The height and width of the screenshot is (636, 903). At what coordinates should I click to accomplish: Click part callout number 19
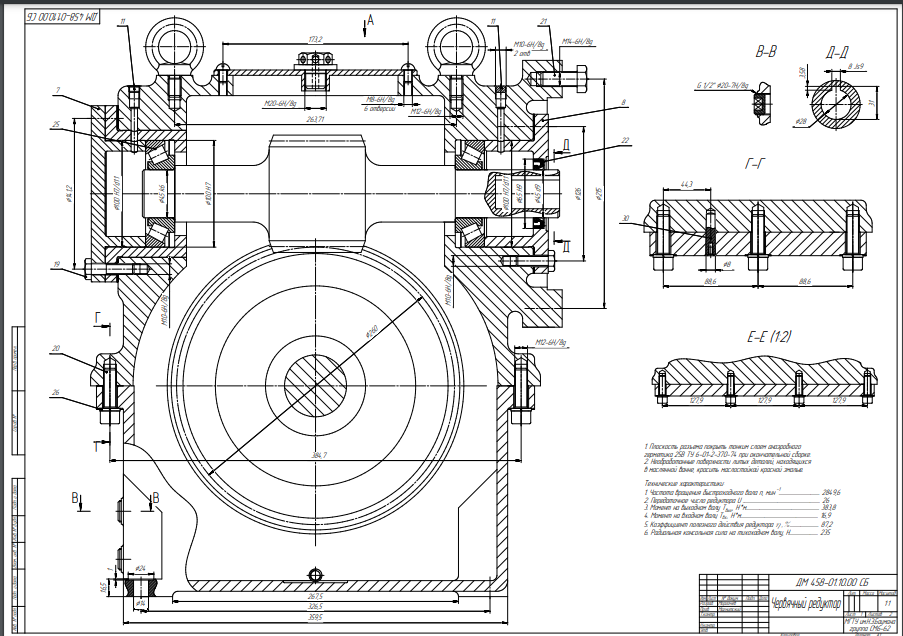pyautogui.click(x=57, y=265)
